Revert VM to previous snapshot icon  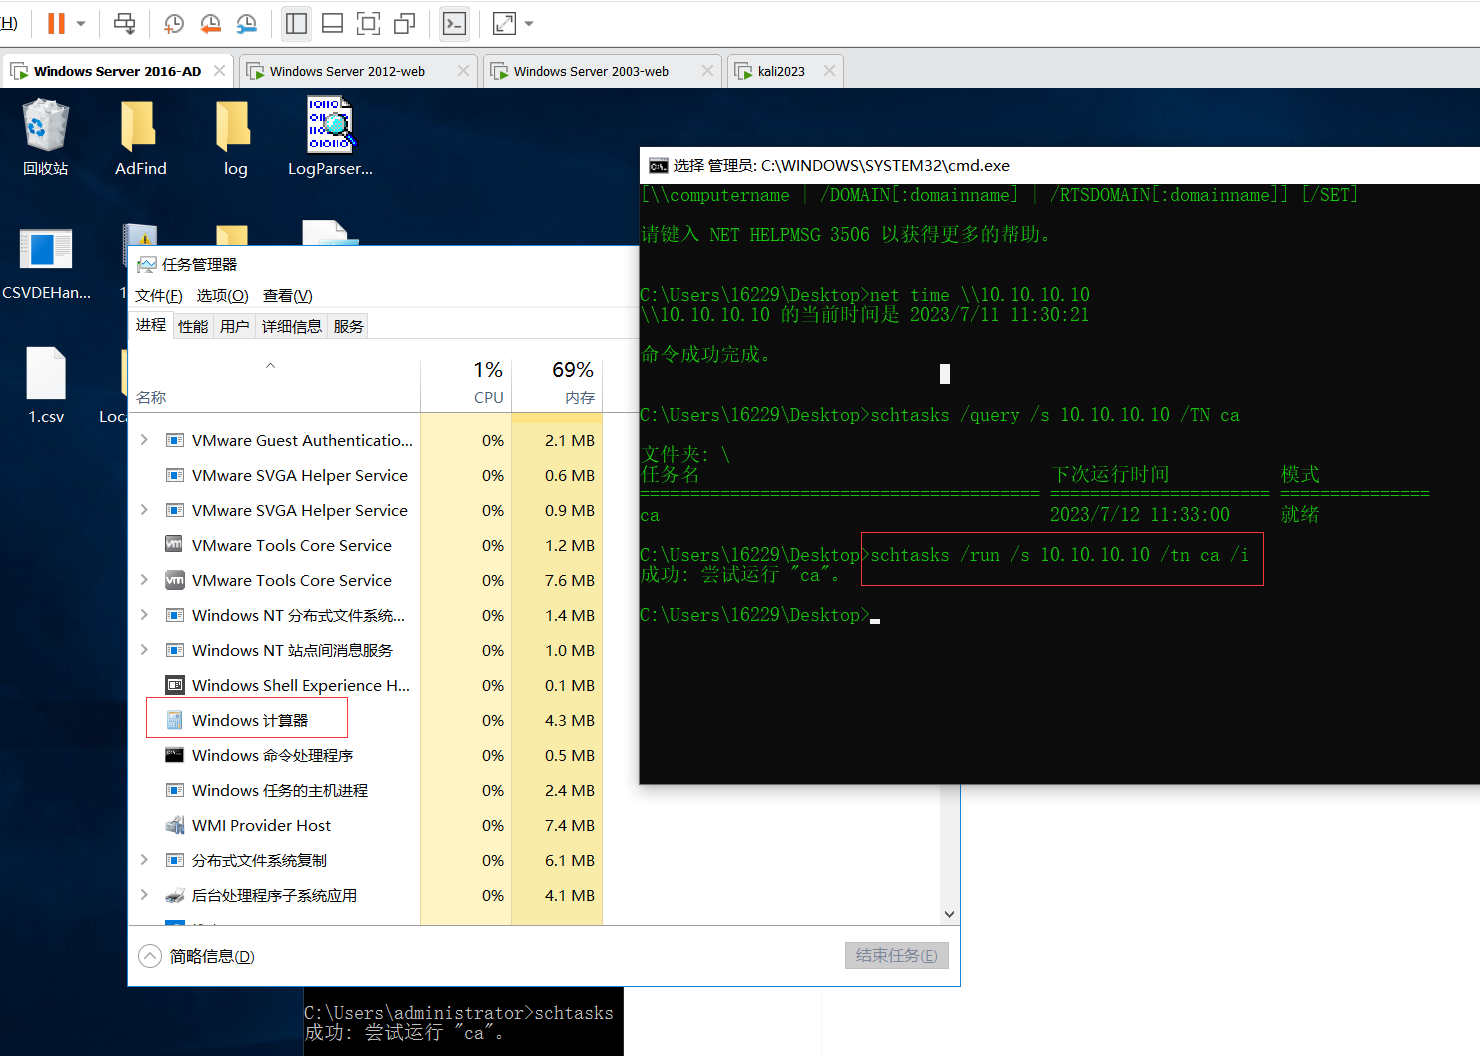pos(210,23)
